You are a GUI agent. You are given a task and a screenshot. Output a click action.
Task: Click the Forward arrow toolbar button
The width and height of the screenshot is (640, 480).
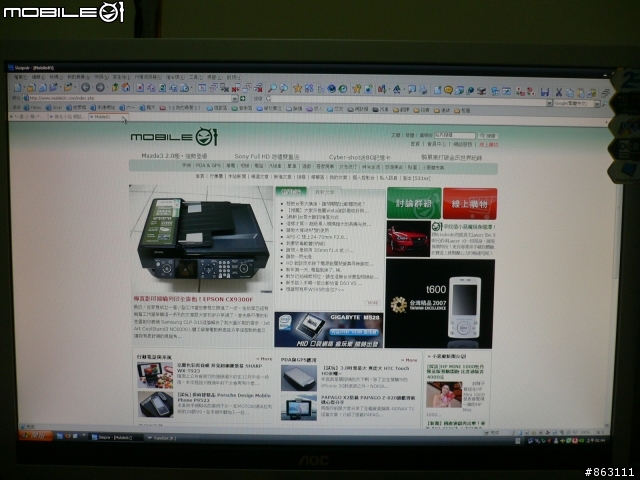[100, 87]
